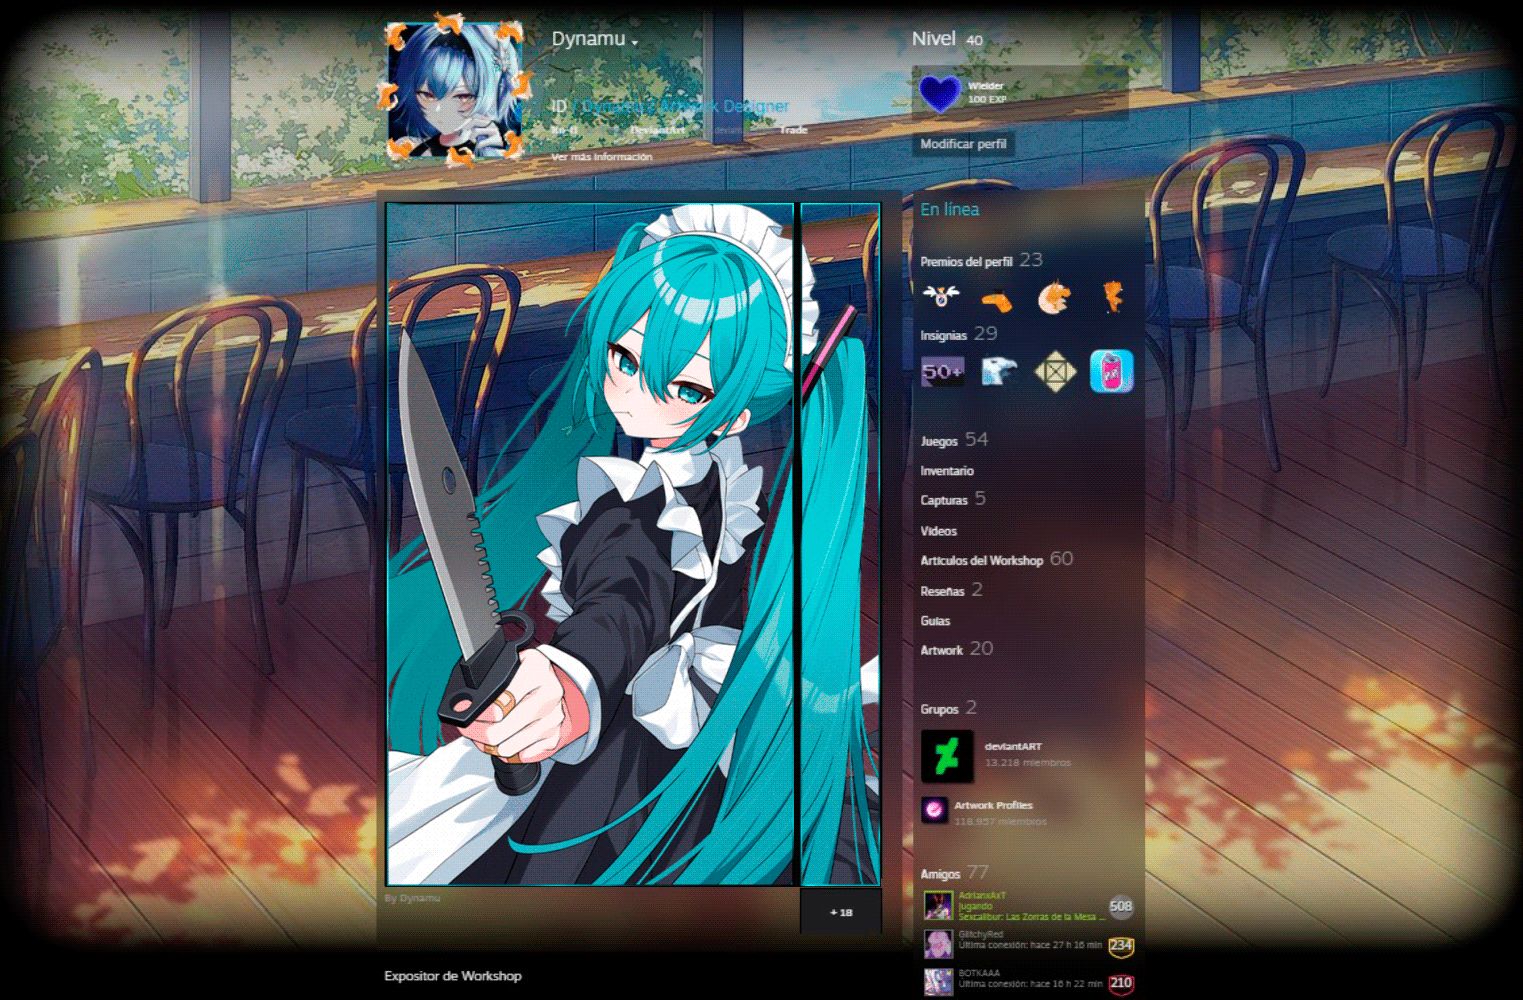The image size is (1523, 1000).
Task: Click the 'Modificar perfil' button
Action: click(x=963, y=144)
